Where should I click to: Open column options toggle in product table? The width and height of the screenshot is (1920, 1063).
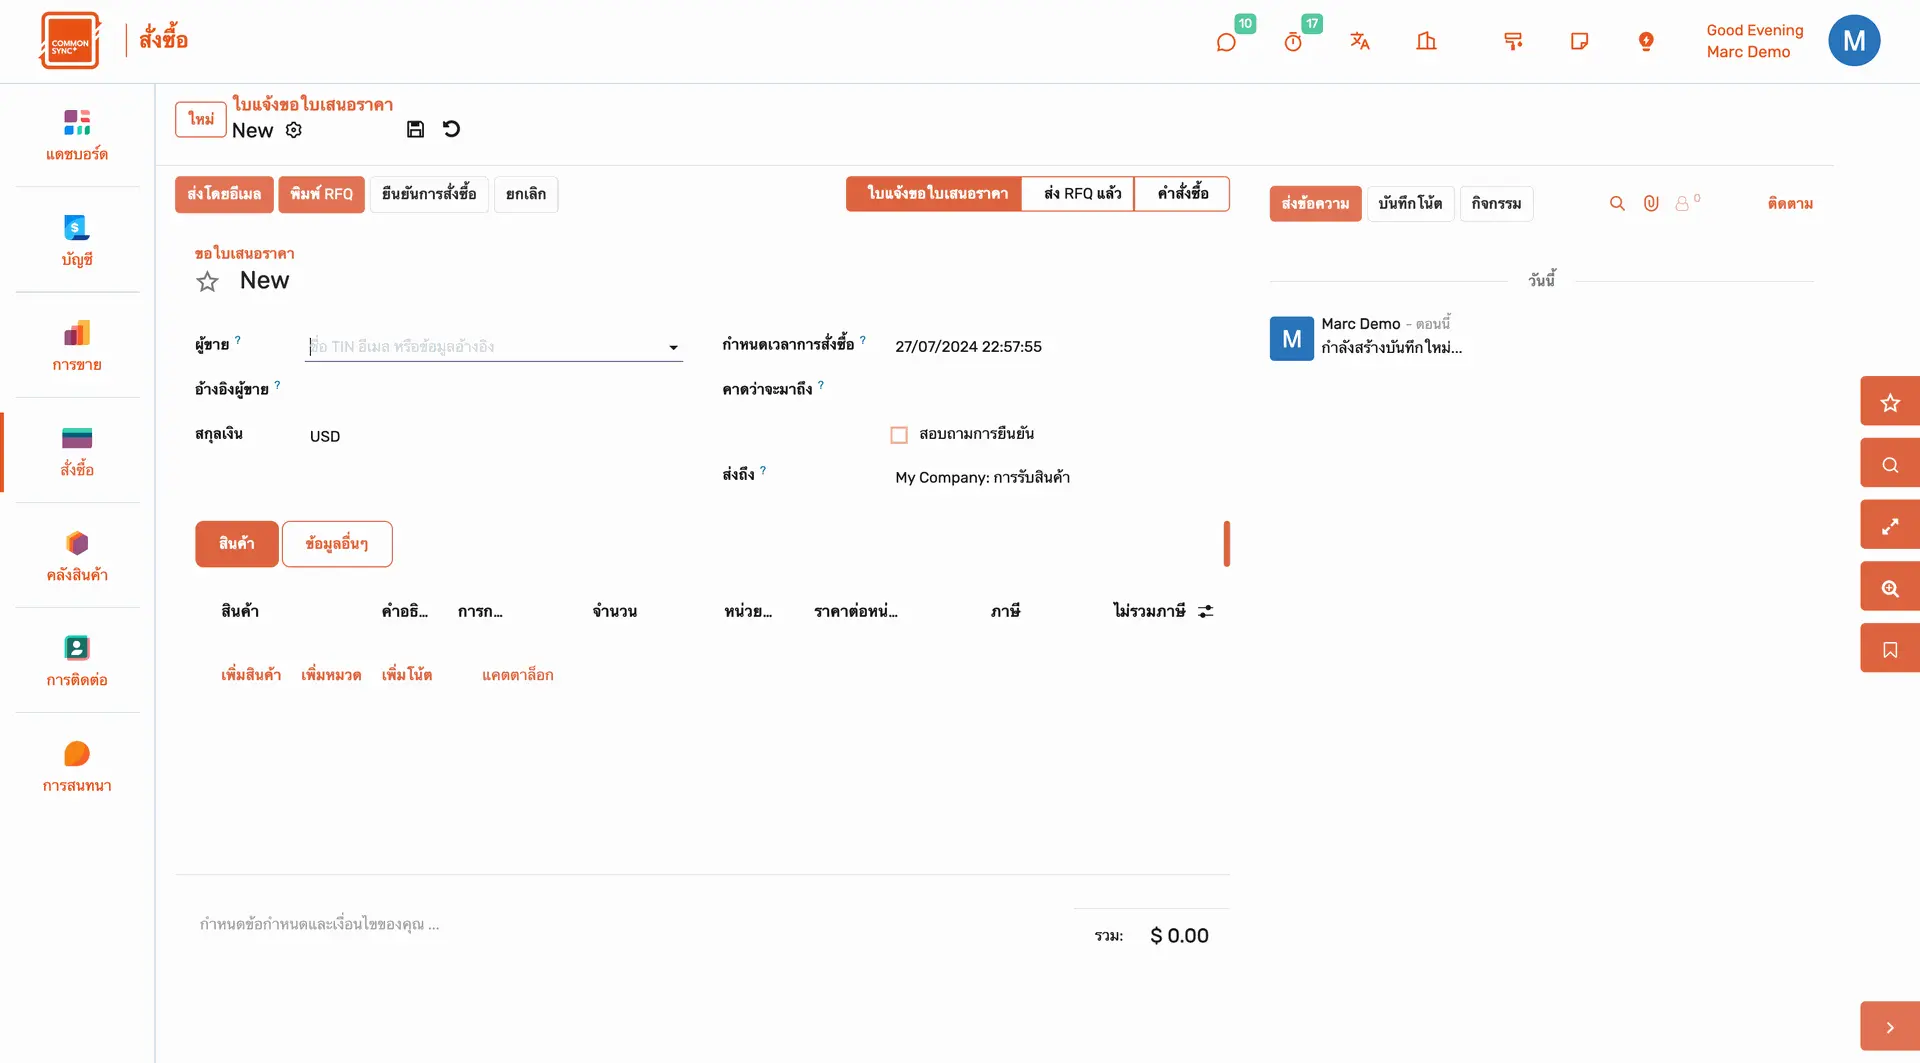(1206, 611)
